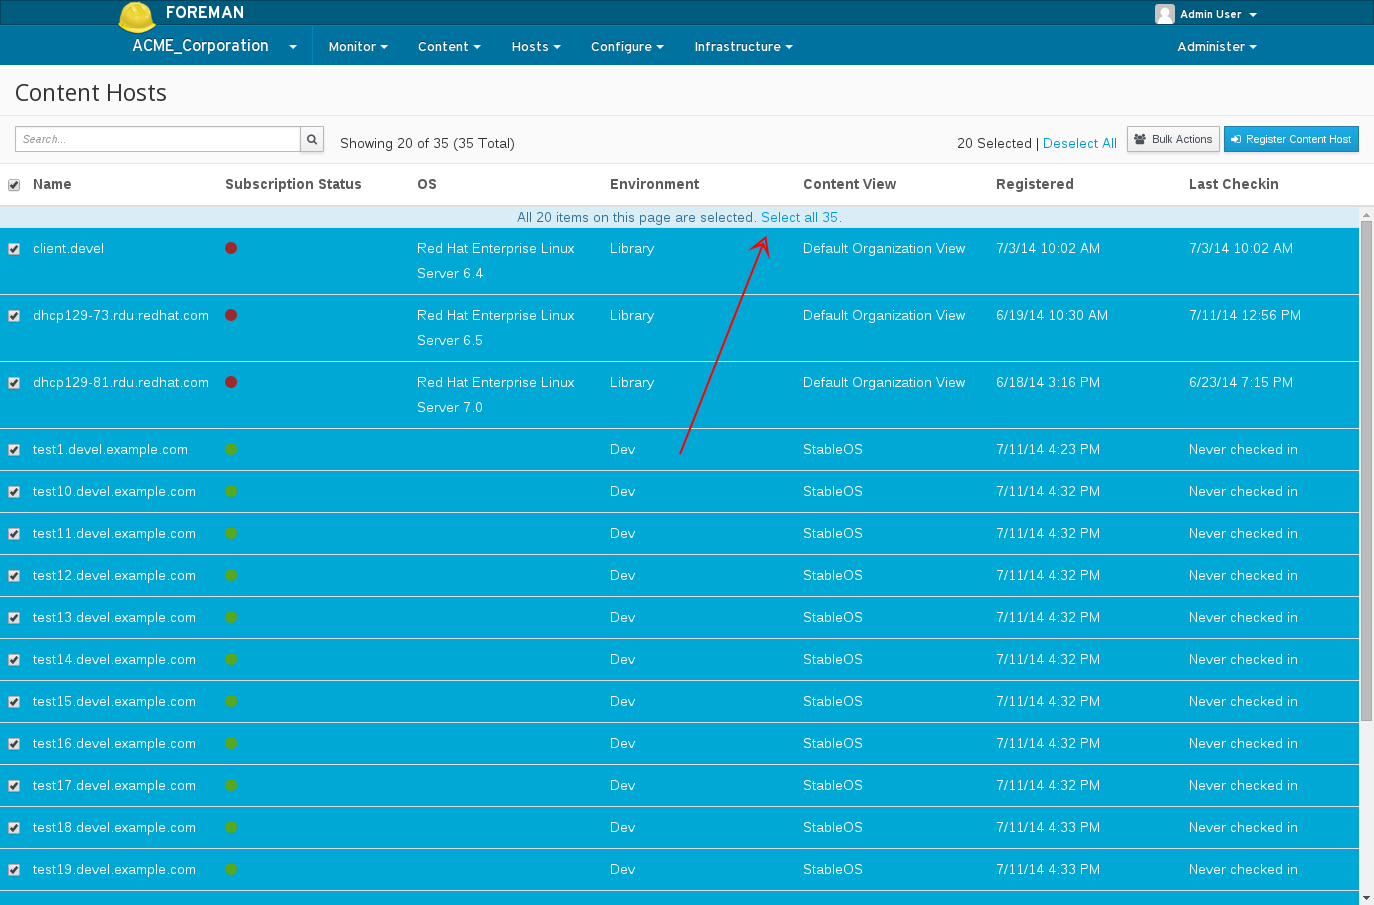This screenshot has height=905, width=1374.
Task: Click green status dot for test15.devel.example.com
Action: click(231, 701)
